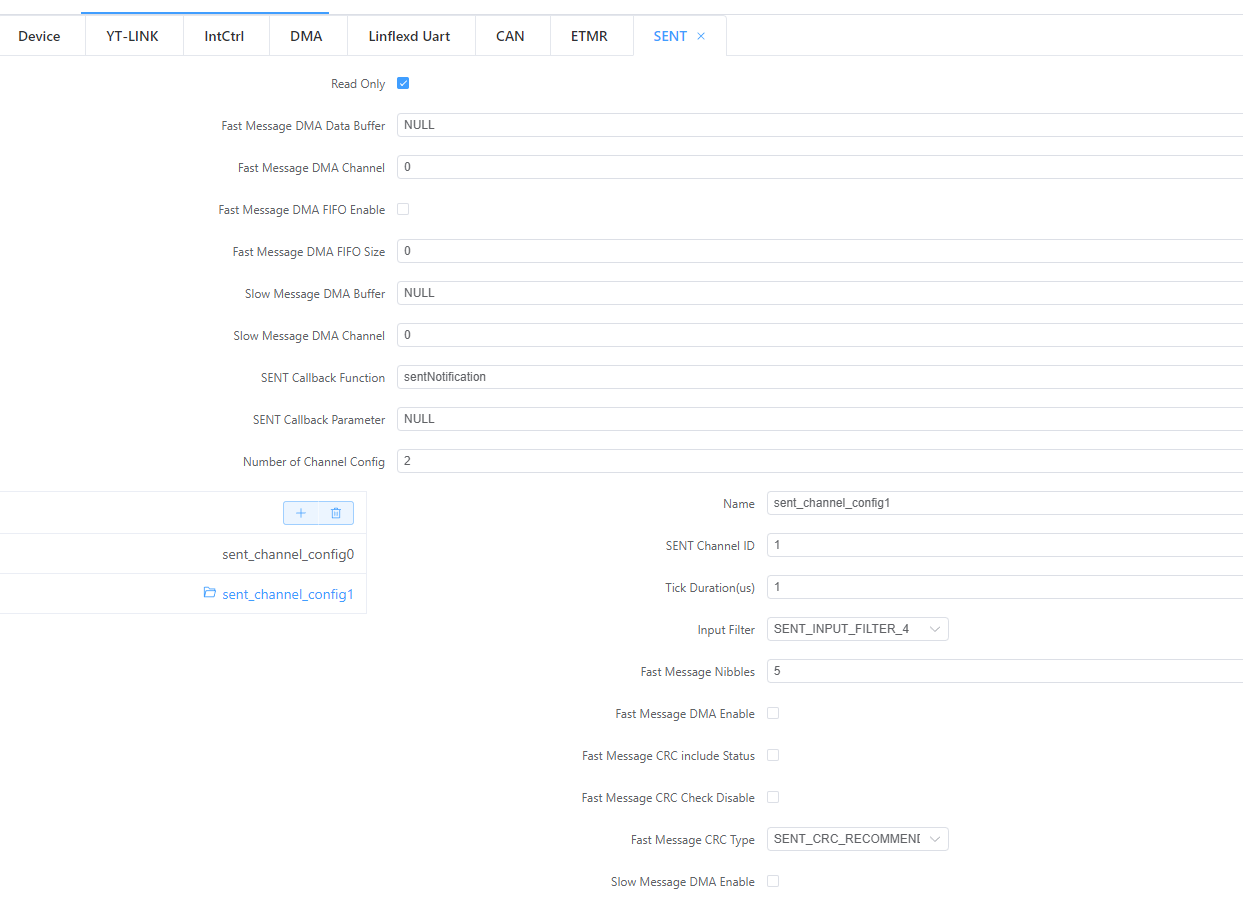Viewport: 1243px width, 900px height.
Task: Close the SENT tab with the x icon
Action: pos(701,36)
